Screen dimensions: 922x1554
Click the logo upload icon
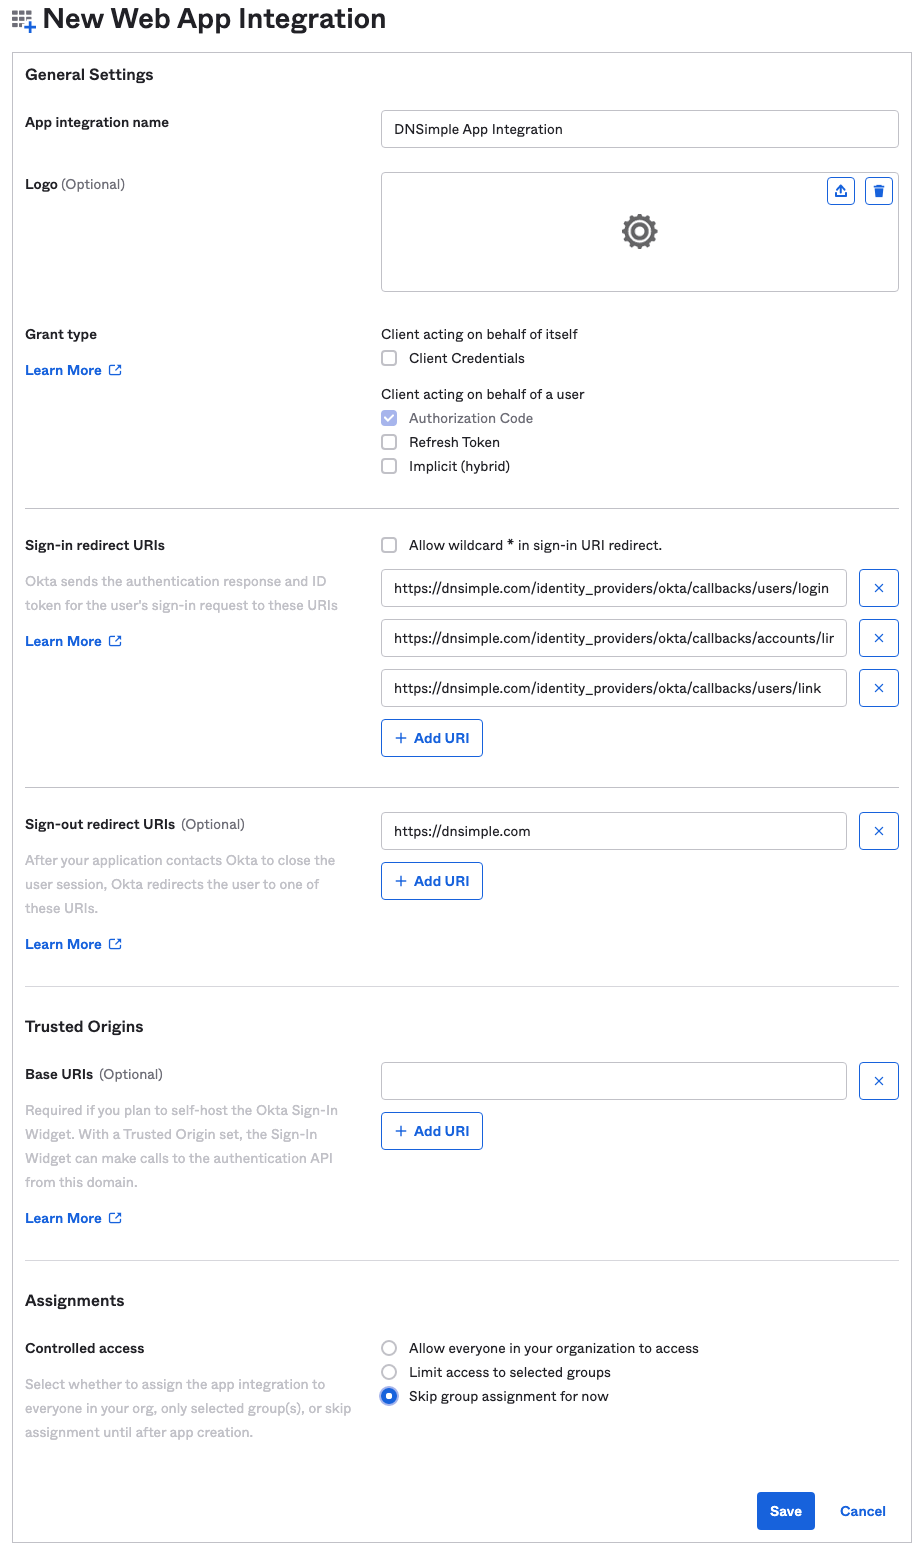pyautogui.click(x=841, y=191)
